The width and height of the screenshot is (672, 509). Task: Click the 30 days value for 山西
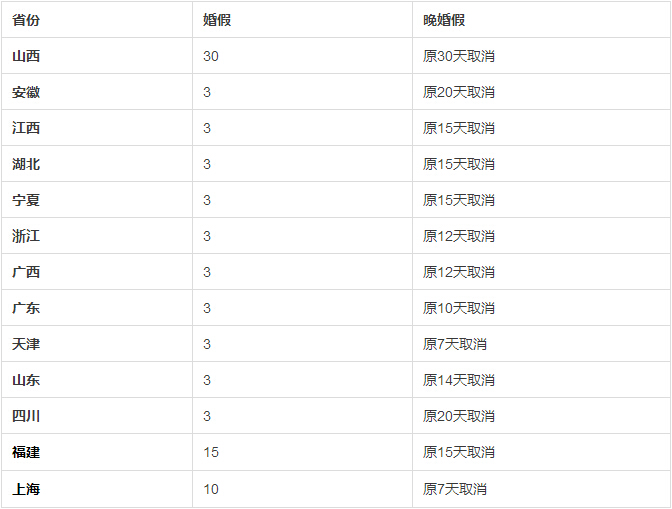tap(210, 56)
